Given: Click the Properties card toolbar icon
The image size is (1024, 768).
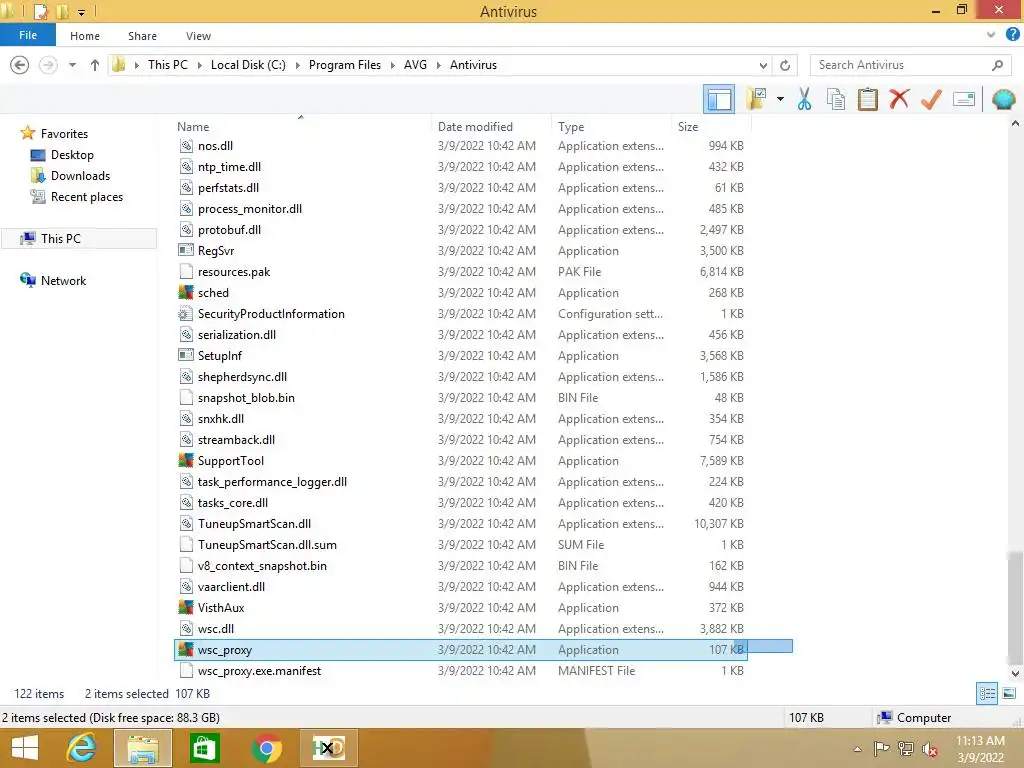Looking at the screenshot, I should click(x=964, y=99).
